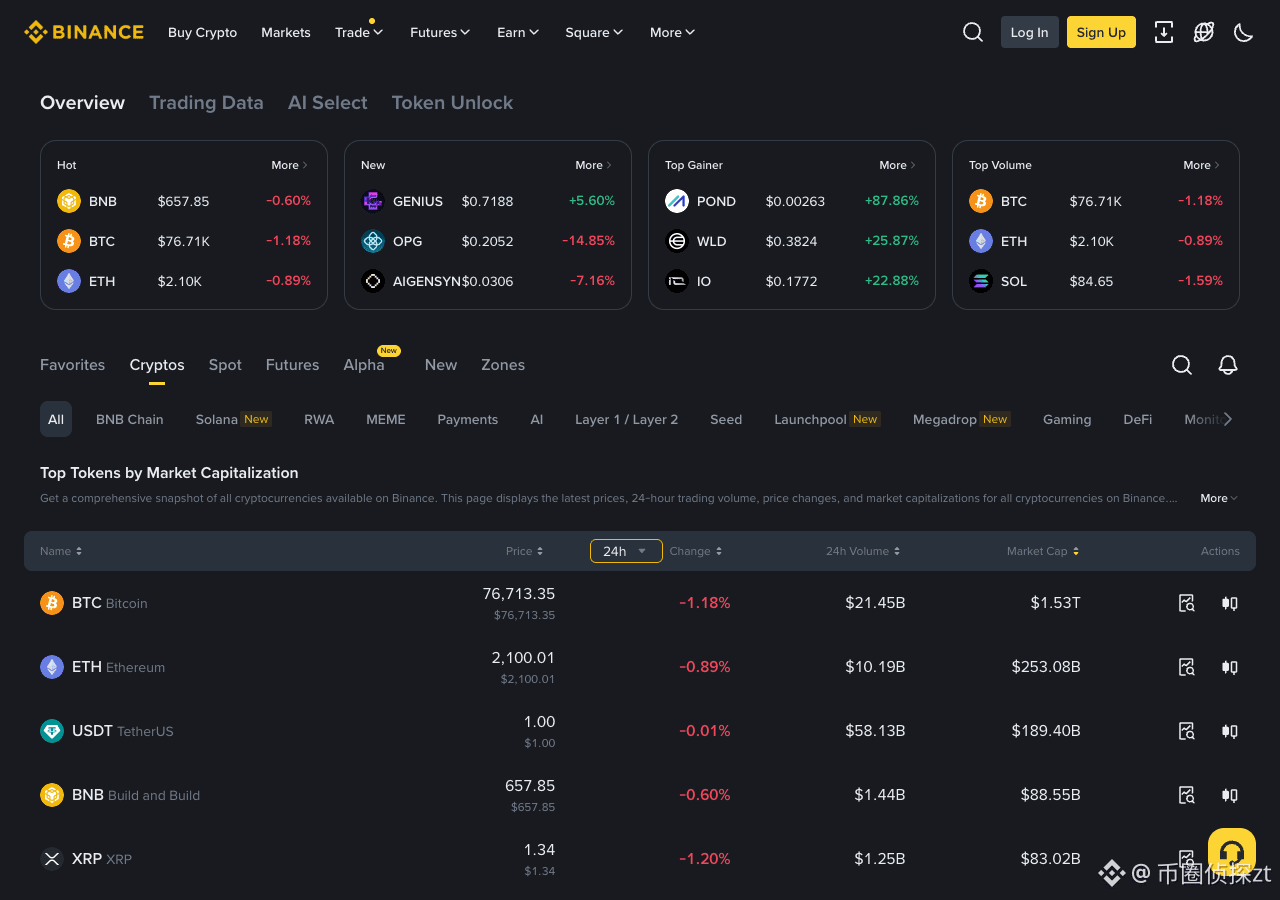Filter by Launchpool category

click(x=827, y=419)
